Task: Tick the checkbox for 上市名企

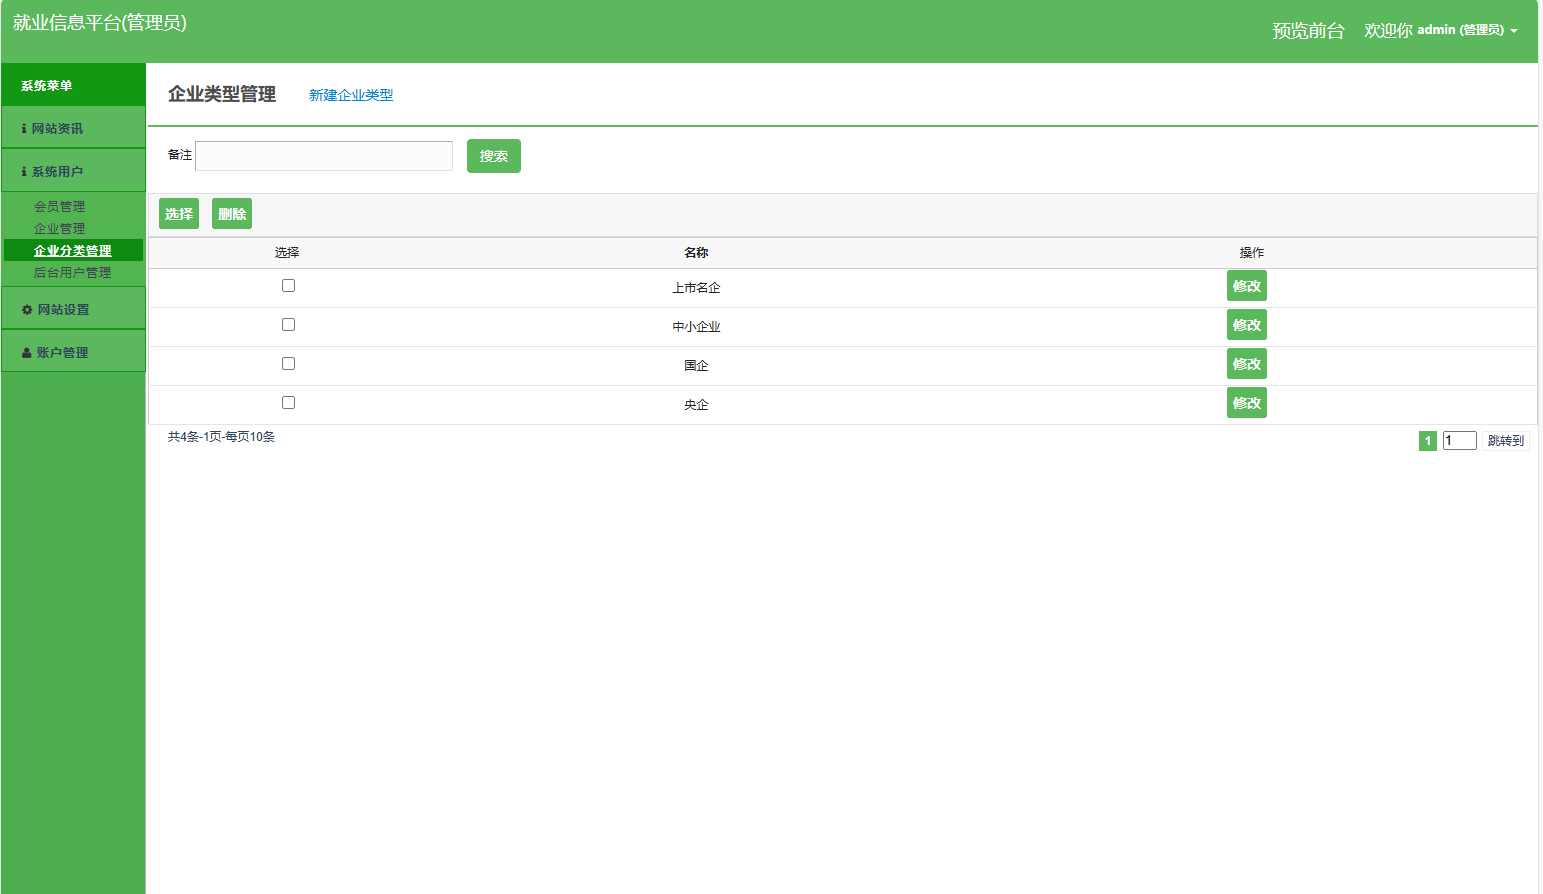Action: tap(288, 286)
